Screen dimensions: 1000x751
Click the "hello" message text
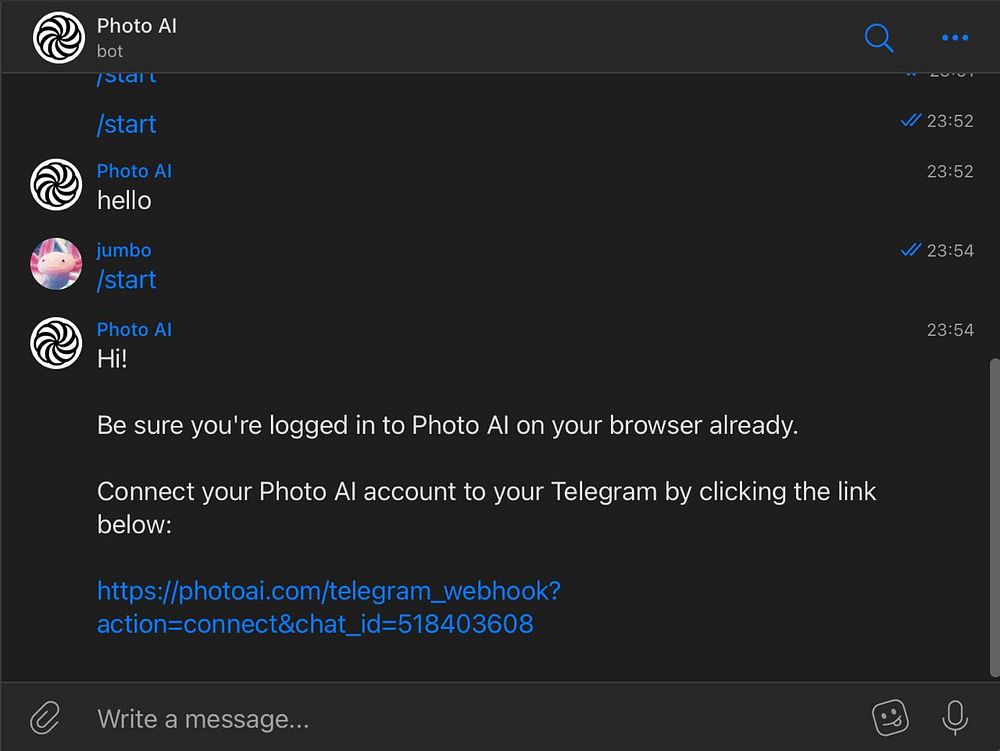[x=124, y=200]
